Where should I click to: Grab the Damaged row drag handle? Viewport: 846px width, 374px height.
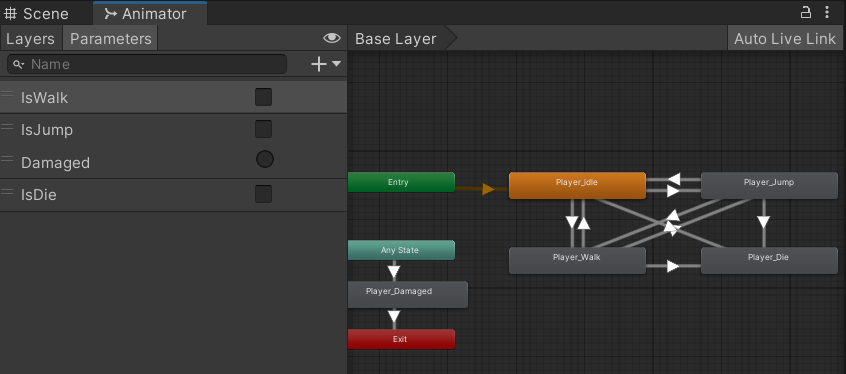point(7,159)
